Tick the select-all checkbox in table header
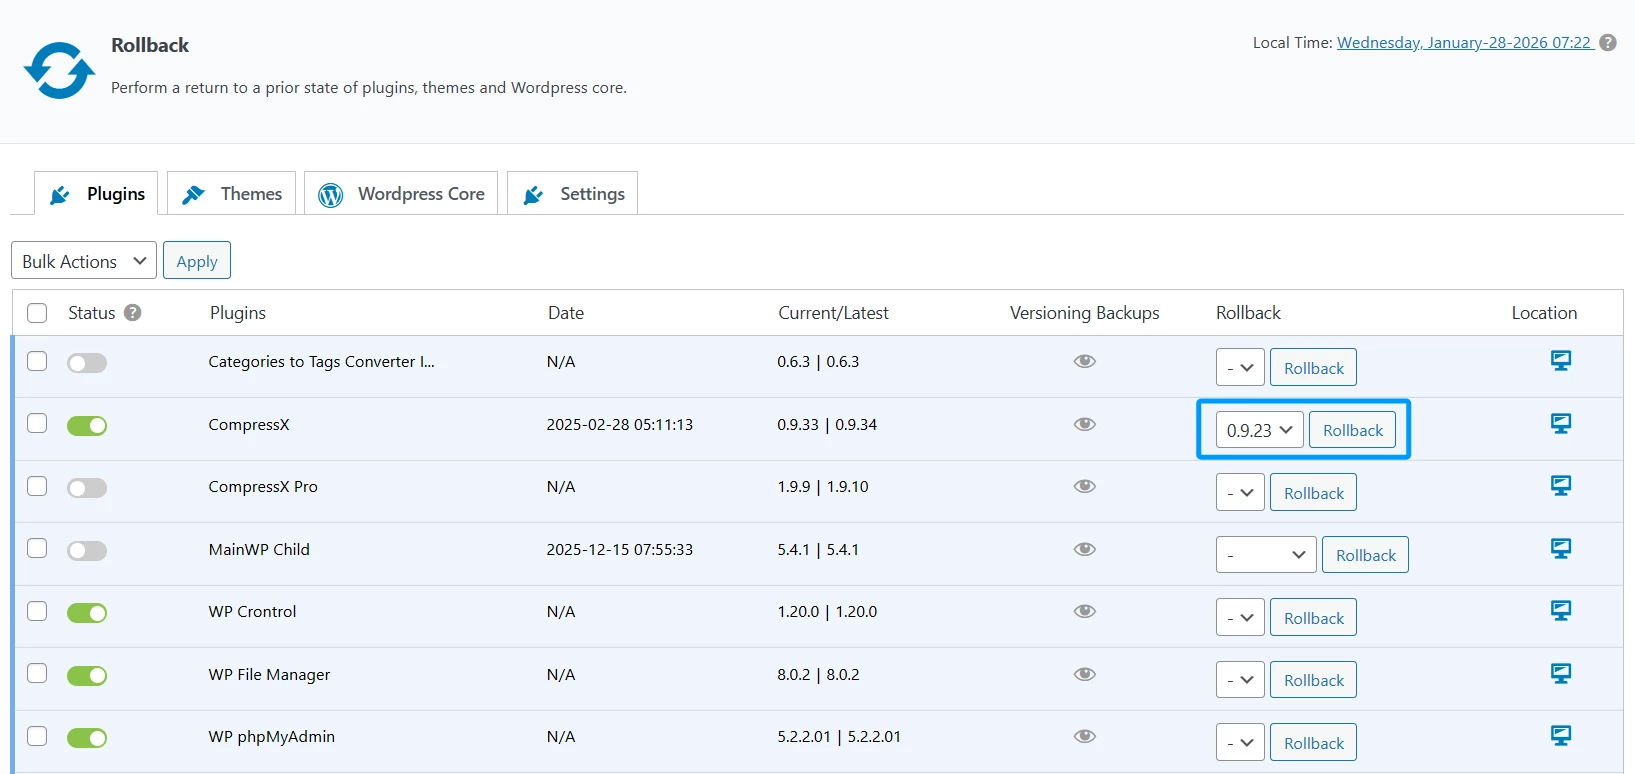 pyautogui.click(x=37, y=313)
